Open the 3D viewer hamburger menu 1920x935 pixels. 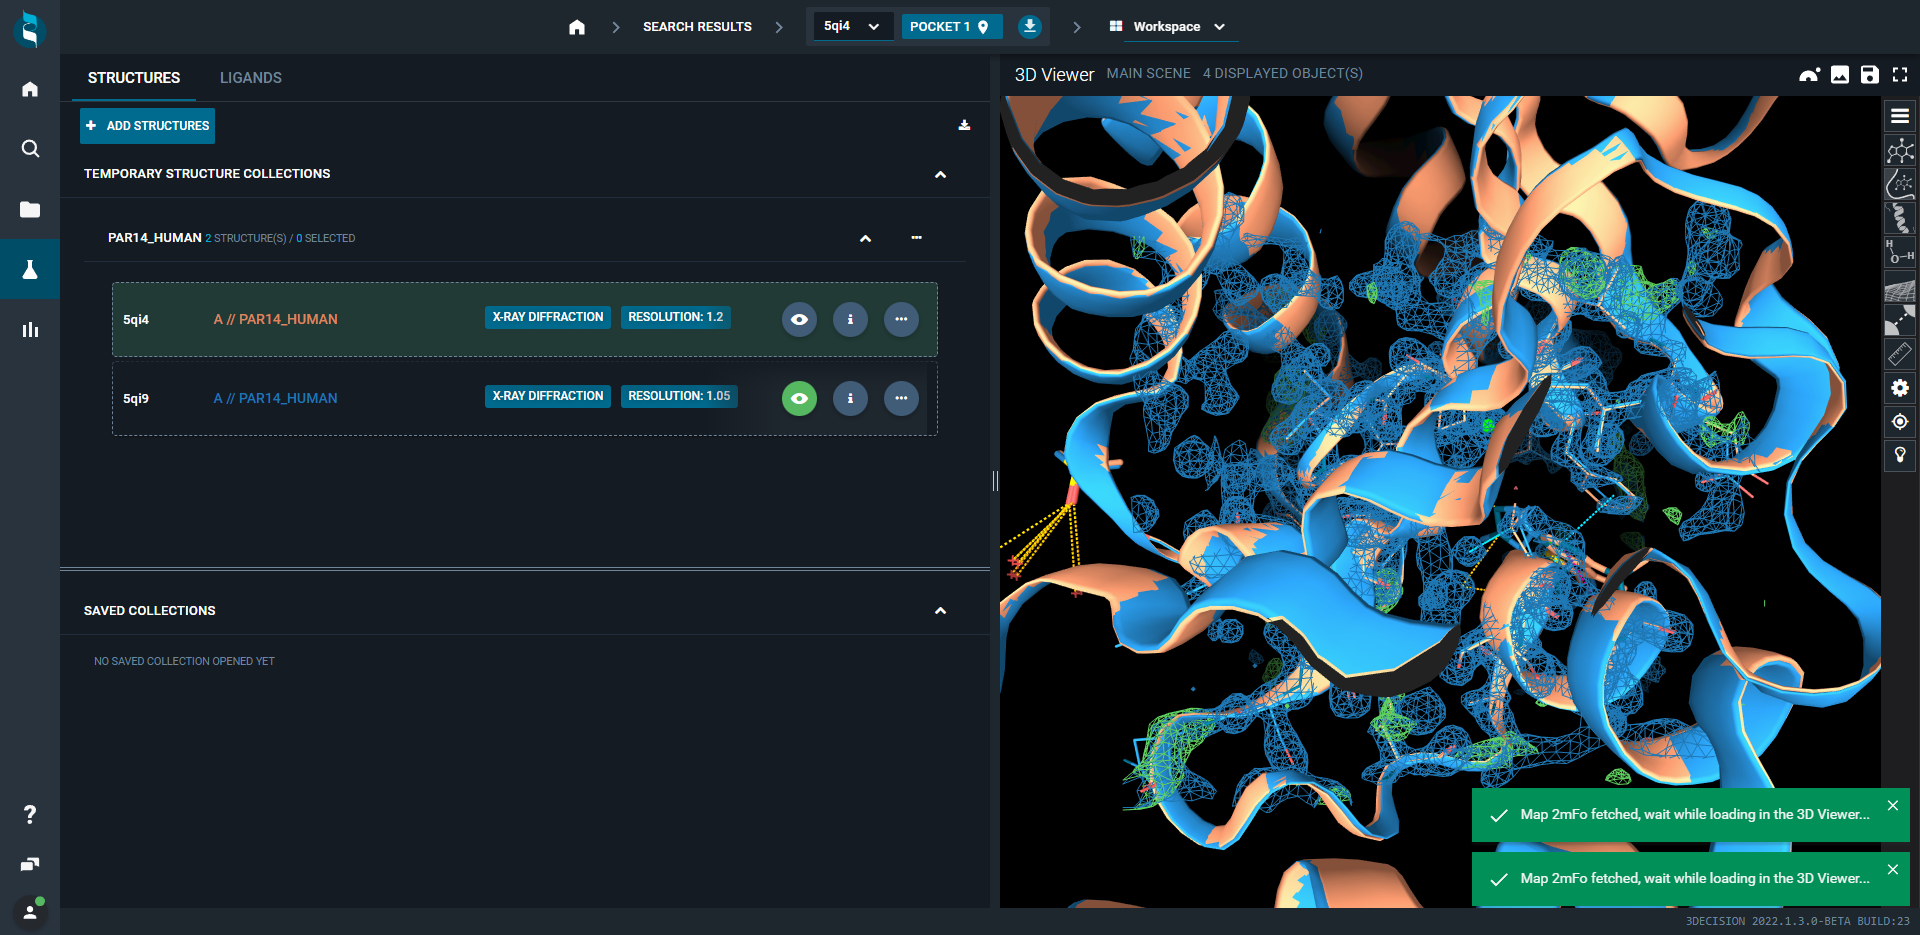(x=1900, y=116)
